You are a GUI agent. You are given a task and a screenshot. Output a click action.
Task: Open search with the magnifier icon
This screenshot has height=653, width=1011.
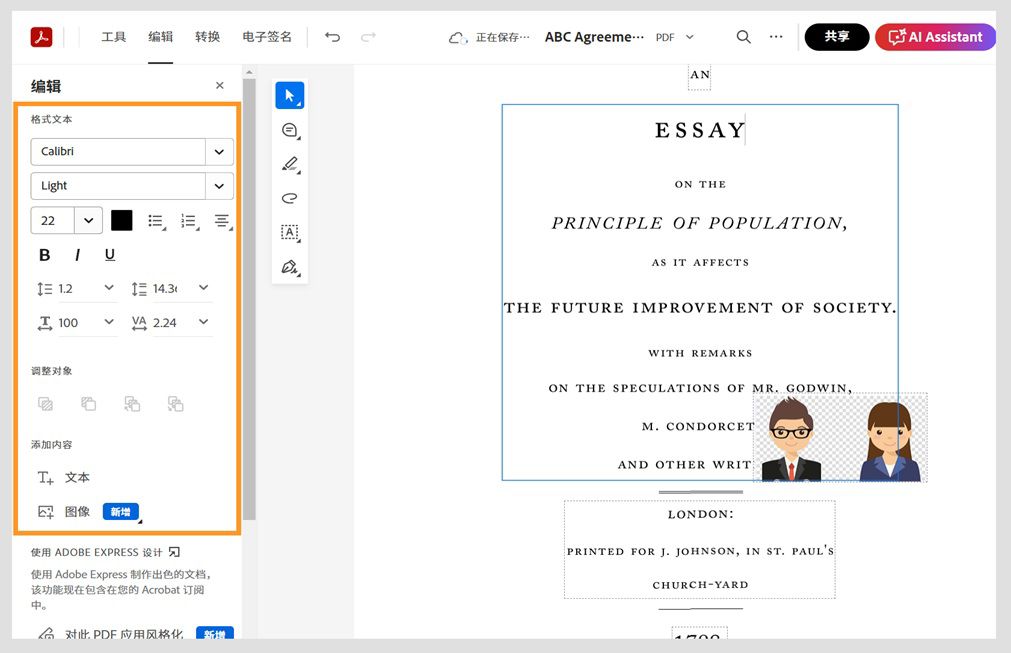(743, 36)
